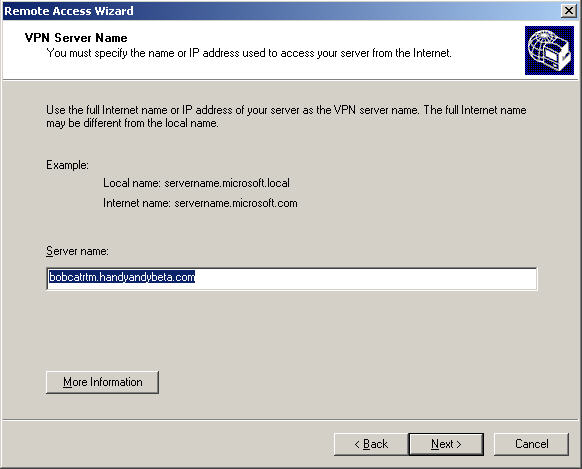582x469 pixels.
Task: Click the Local name servername.microsoft.local example
Action: (196, 183)
